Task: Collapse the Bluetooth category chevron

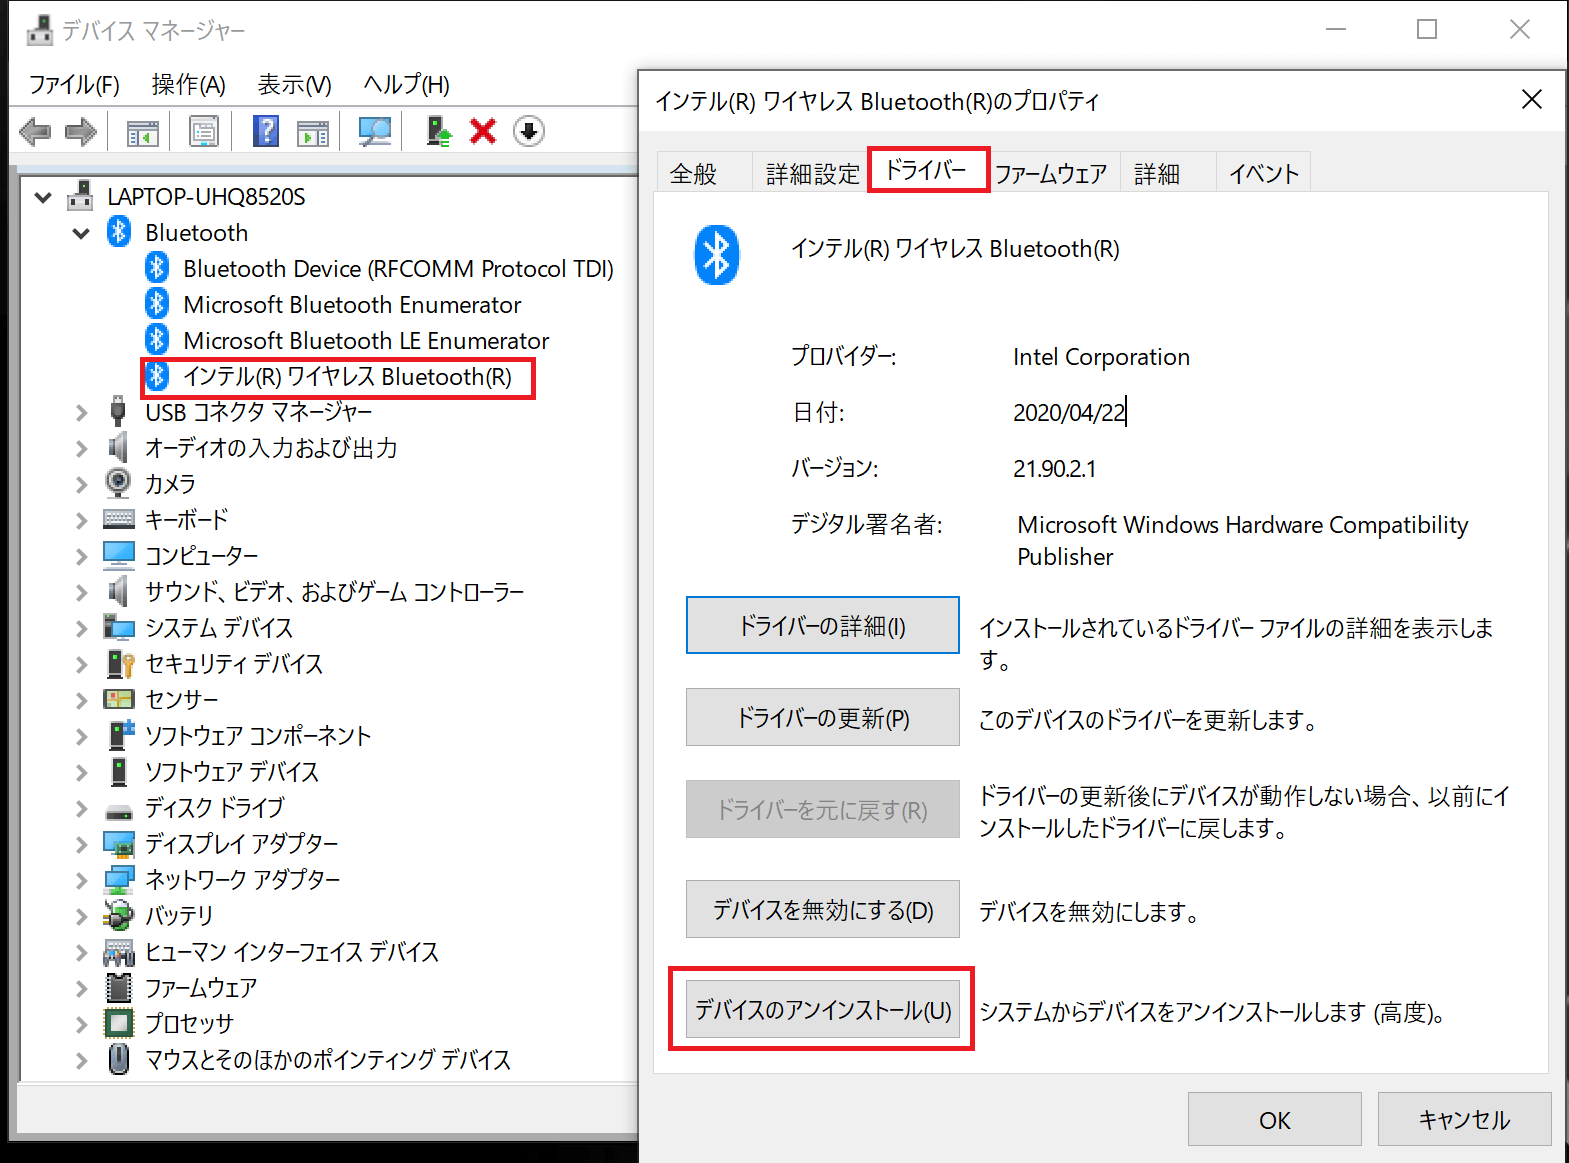Action: click(81, 233)
